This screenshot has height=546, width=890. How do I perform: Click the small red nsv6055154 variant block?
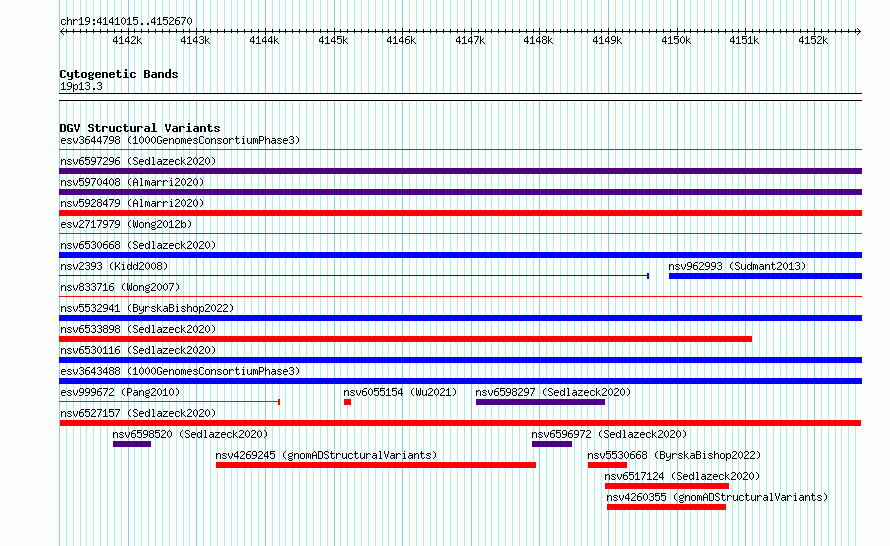[x=347, y=402]
